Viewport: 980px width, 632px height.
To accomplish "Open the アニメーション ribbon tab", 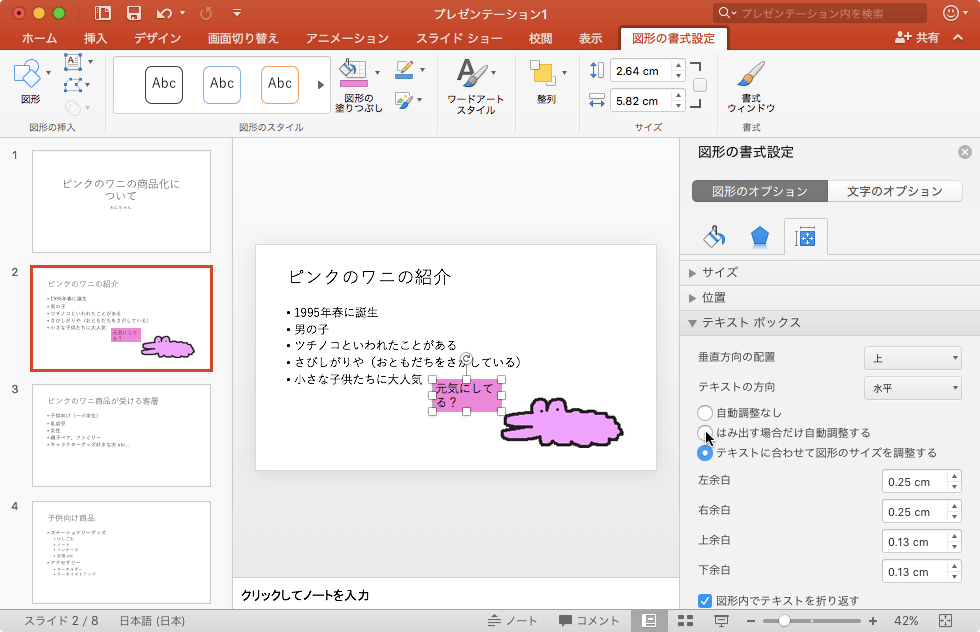I will 347,39.
